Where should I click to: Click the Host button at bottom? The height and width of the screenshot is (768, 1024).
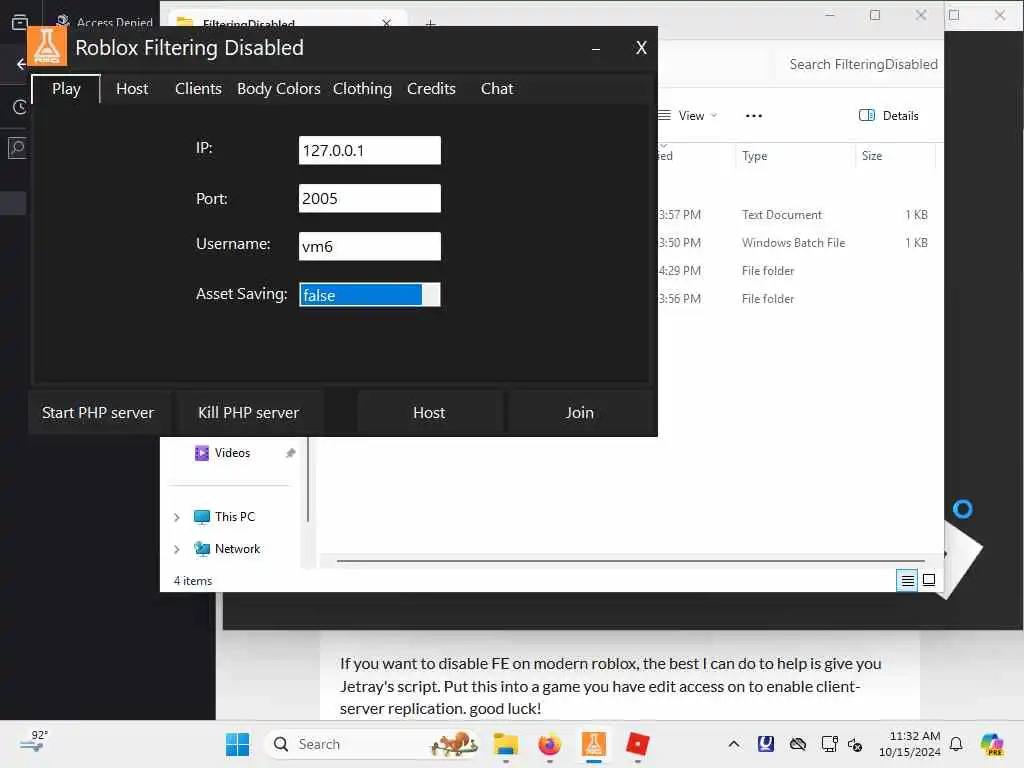[429, 413]
